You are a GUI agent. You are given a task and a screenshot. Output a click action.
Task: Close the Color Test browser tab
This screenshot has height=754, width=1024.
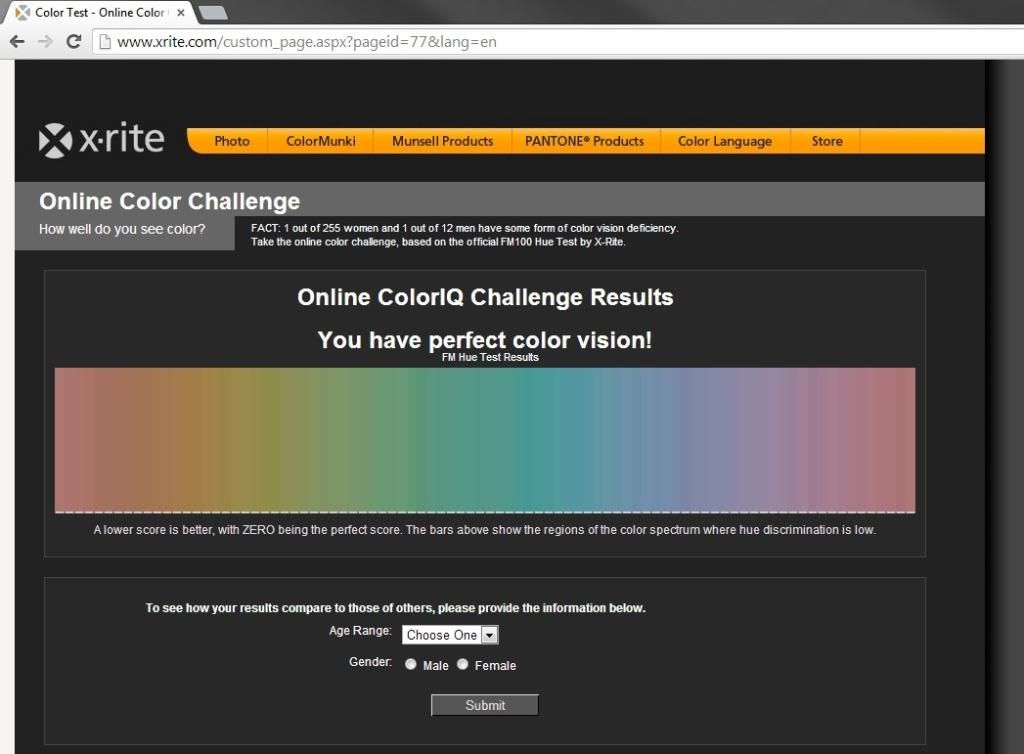[x=181, y=12]
